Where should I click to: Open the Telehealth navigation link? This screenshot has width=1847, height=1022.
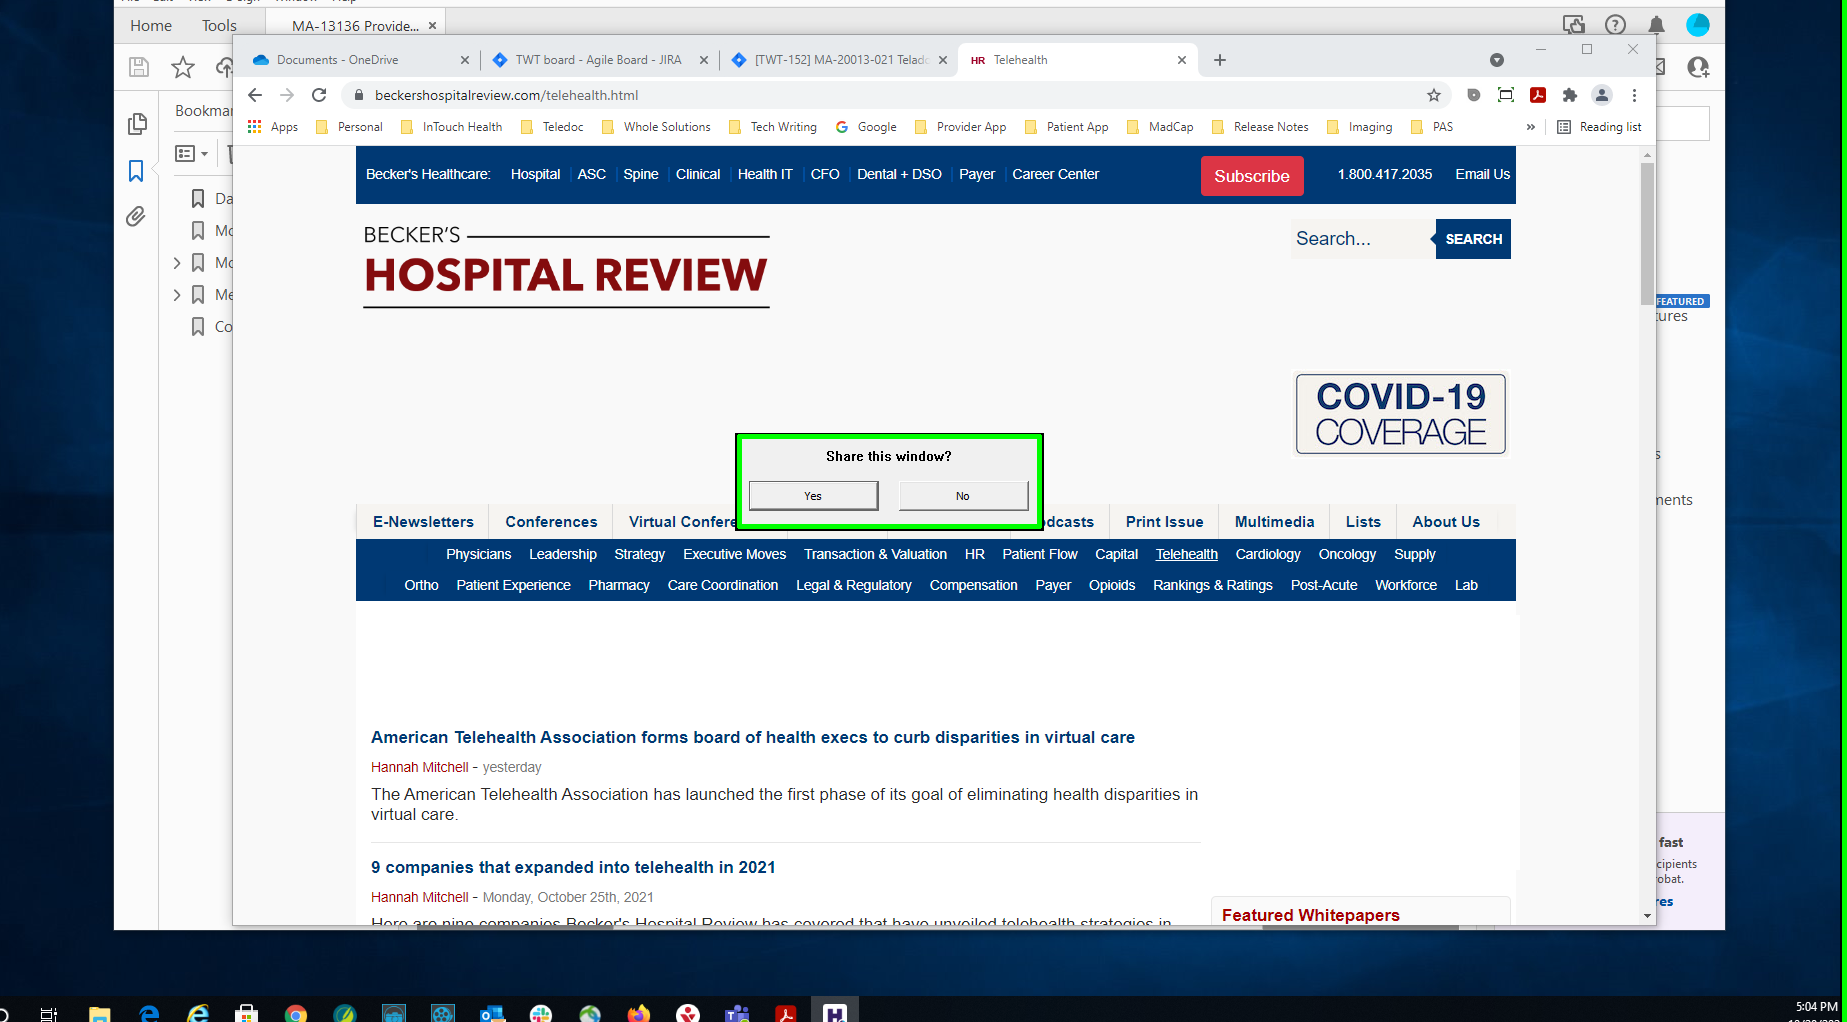[x=1186, y=554]
